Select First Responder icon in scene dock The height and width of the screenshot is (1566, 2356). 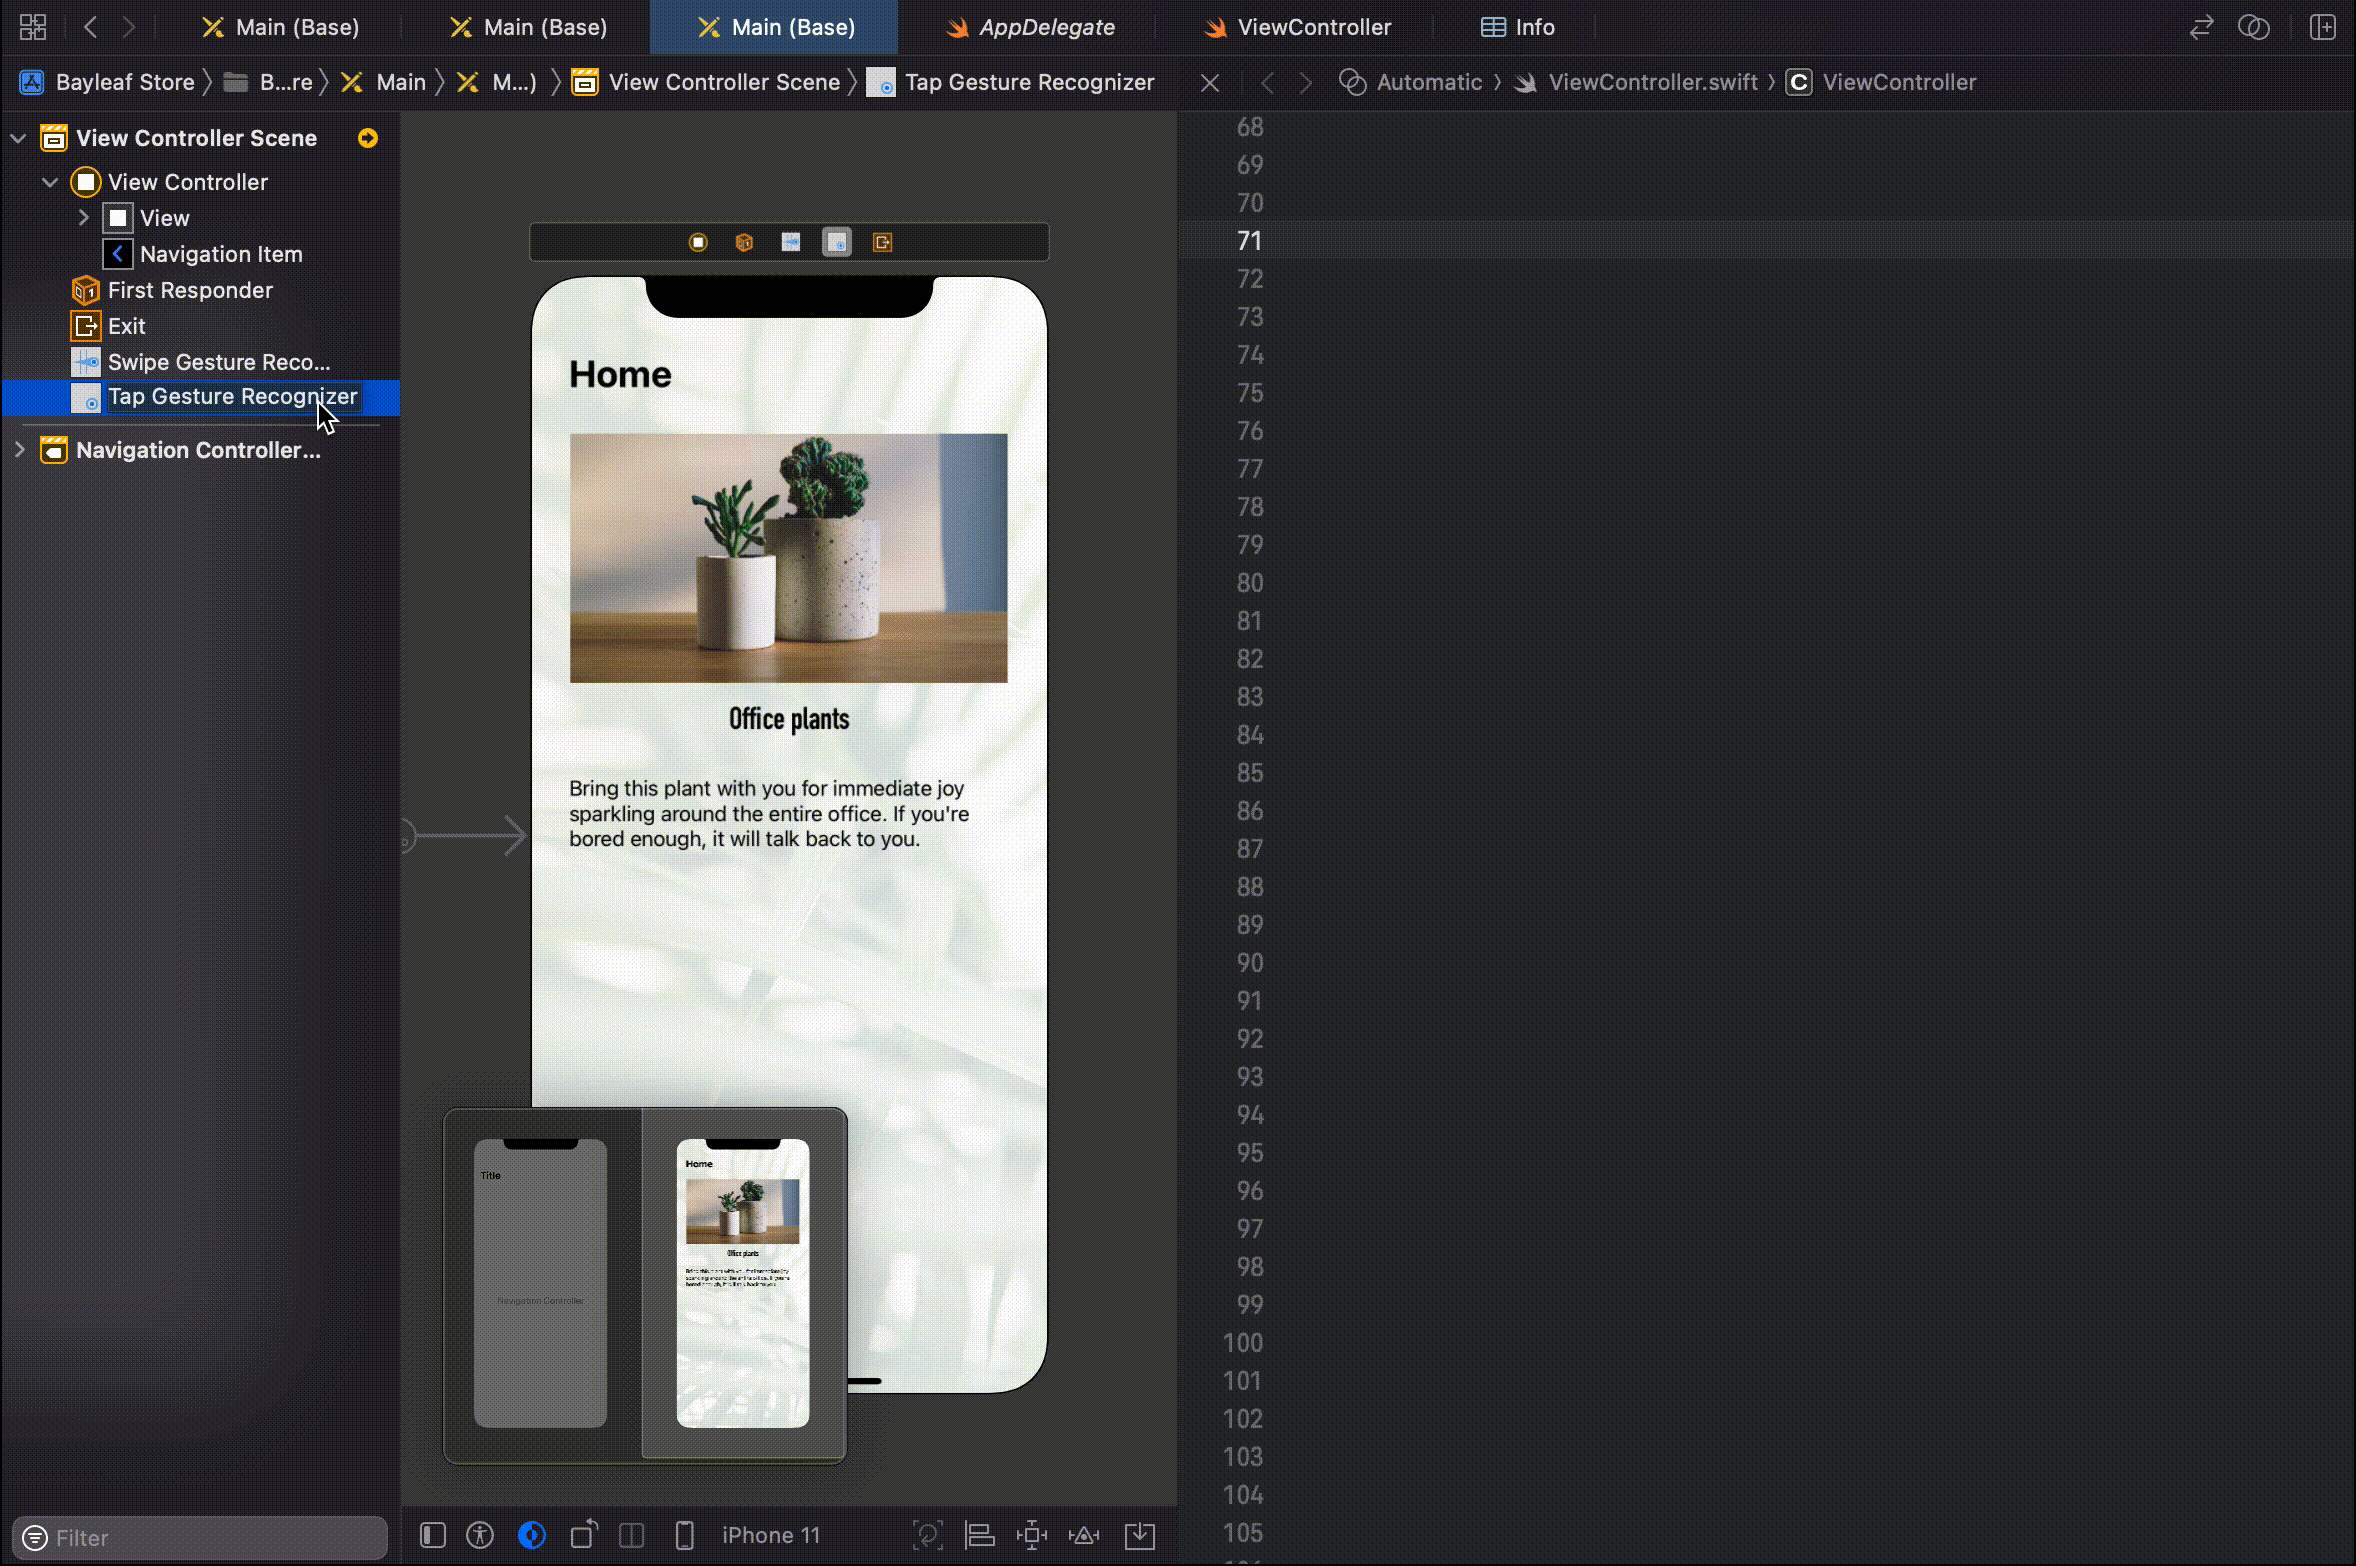744,242
